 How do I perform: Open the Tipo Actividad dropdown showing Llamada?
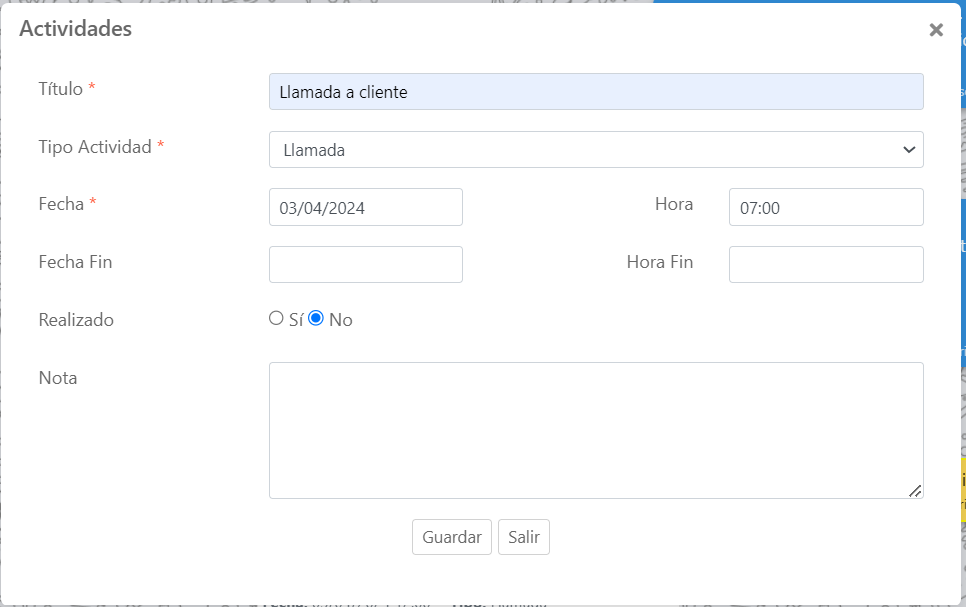pyautogui.click(x=596, y=150)
